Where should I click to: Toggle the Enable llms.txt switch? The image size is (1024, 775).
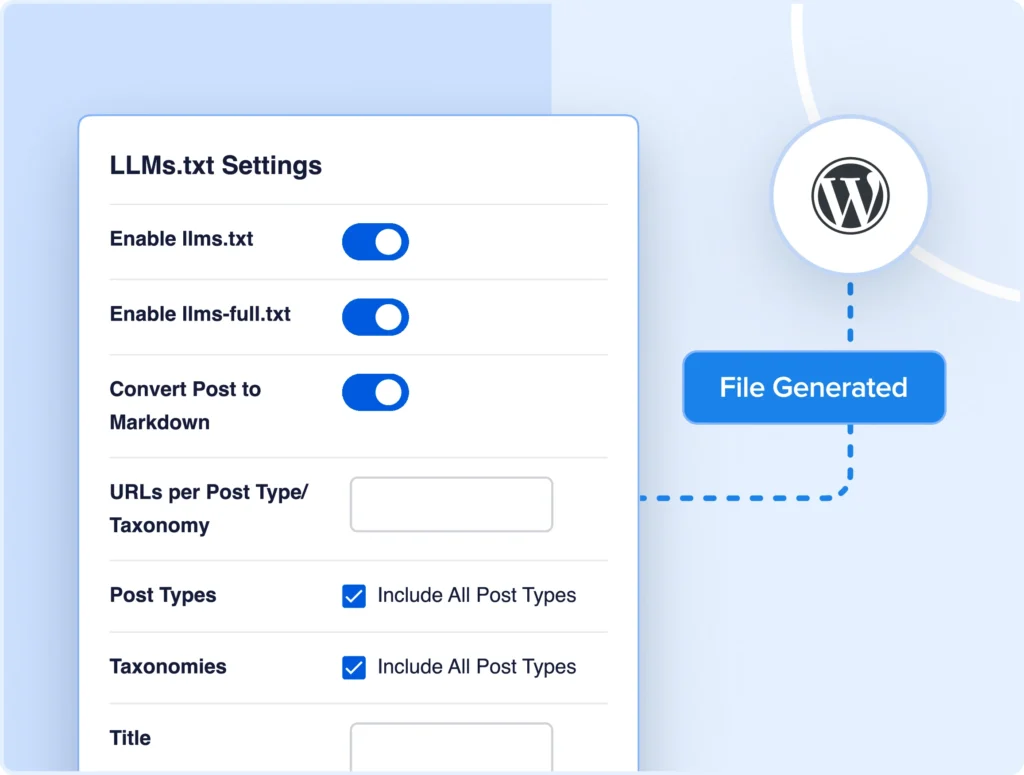coord(375,242)
